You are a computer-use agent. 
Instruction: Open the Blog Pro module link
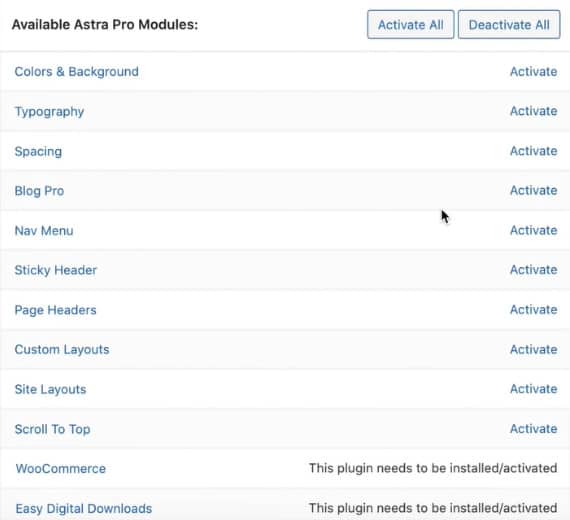(x=39, y=191)
